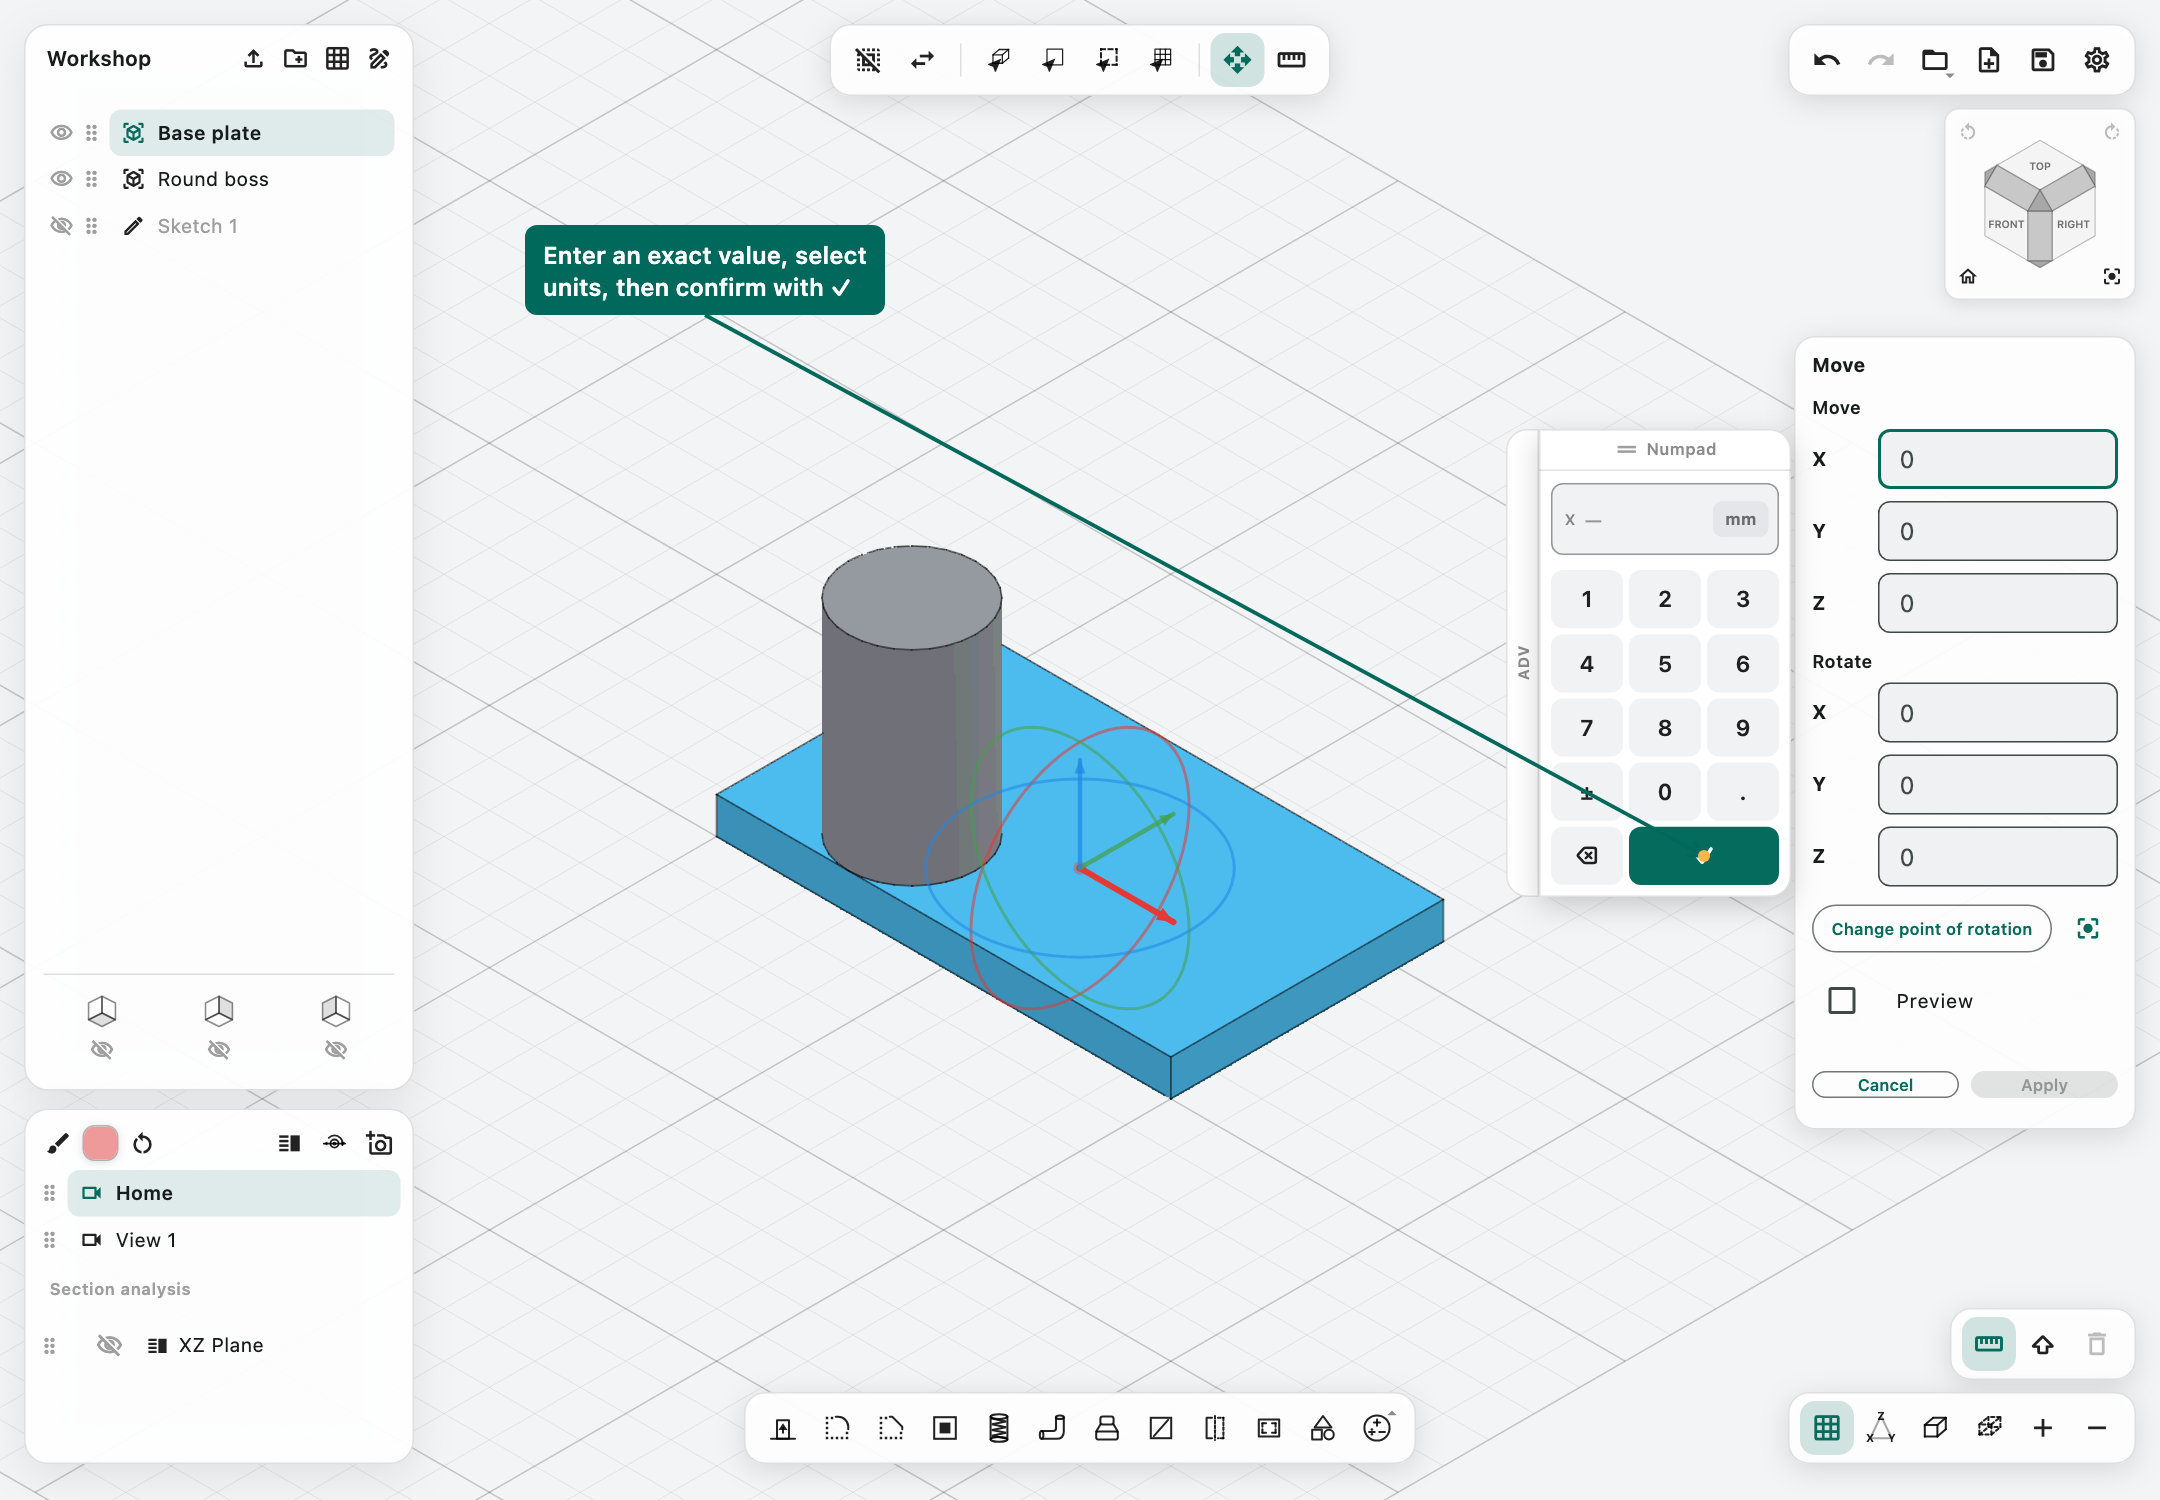Activate the Move/Rotate tool in top toolbar
The image size is (2160, 1500).
click(1237, 60)
